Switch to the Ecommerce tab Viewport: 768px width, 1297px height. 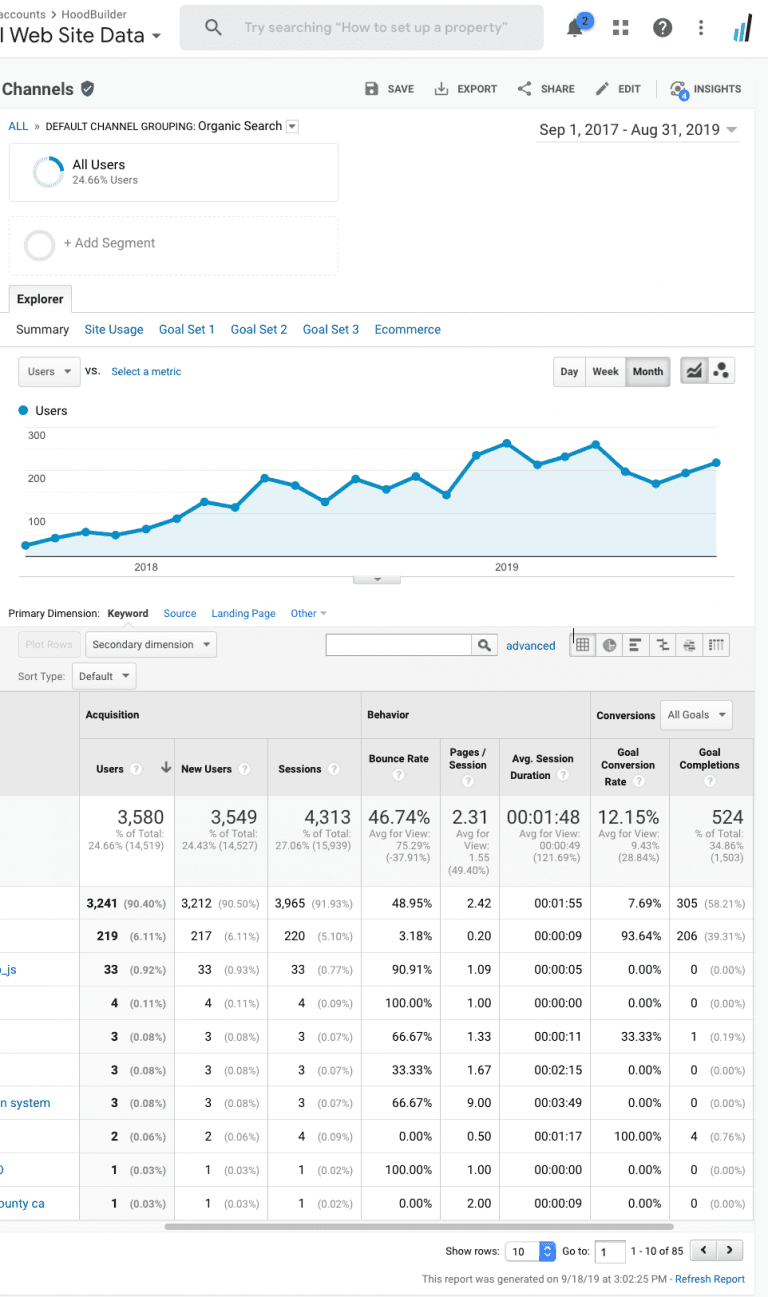[407, 329]
